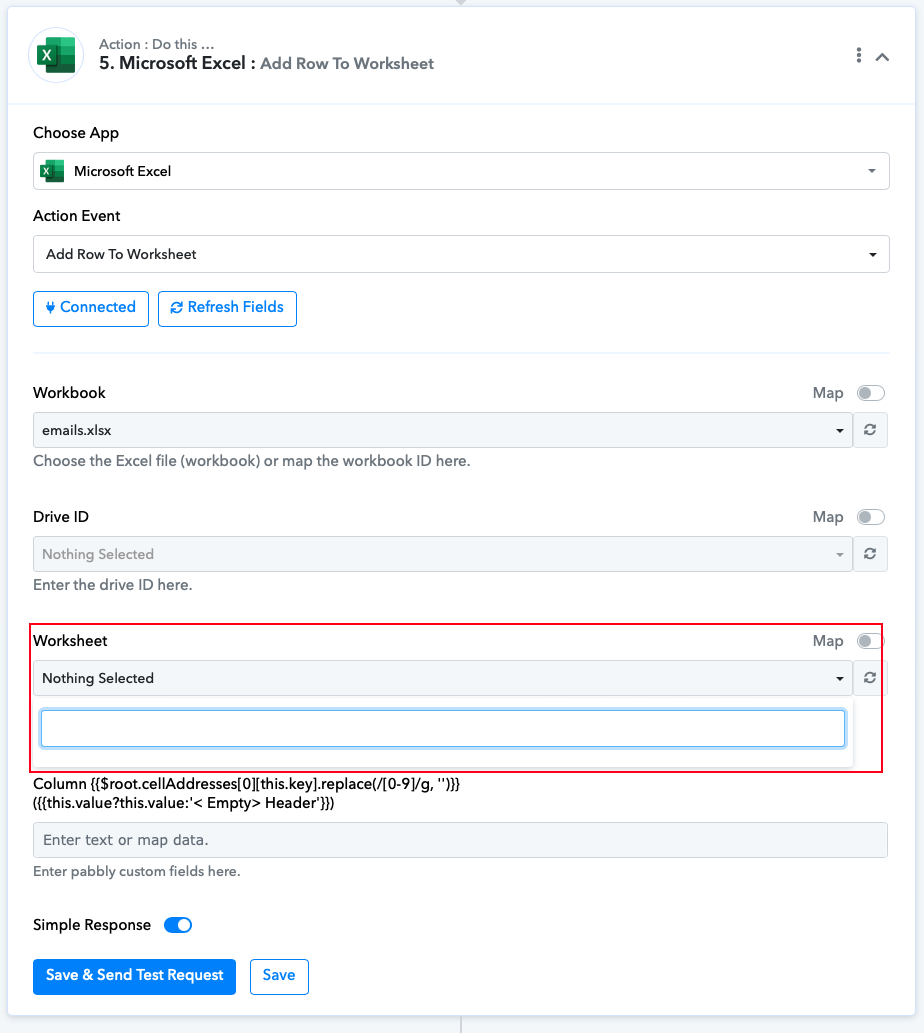
Task: Toggle Map switch for Workbook
Action: [870, 393]
